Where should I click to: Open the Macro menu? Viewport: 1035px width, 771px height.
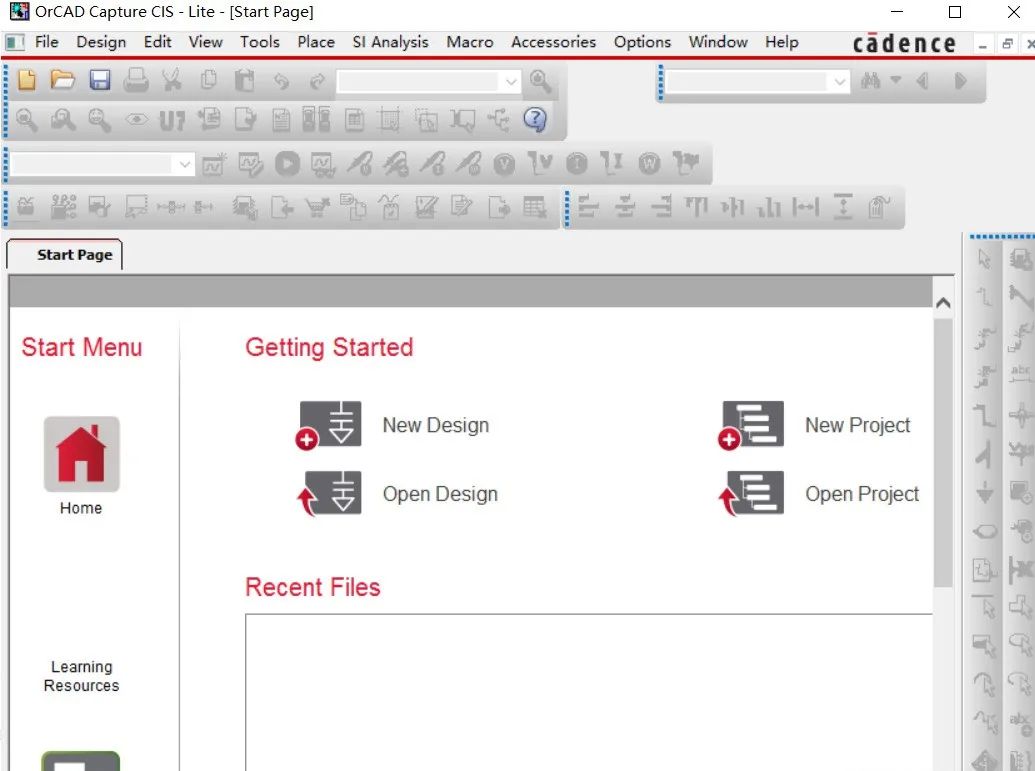coord(470,42)
